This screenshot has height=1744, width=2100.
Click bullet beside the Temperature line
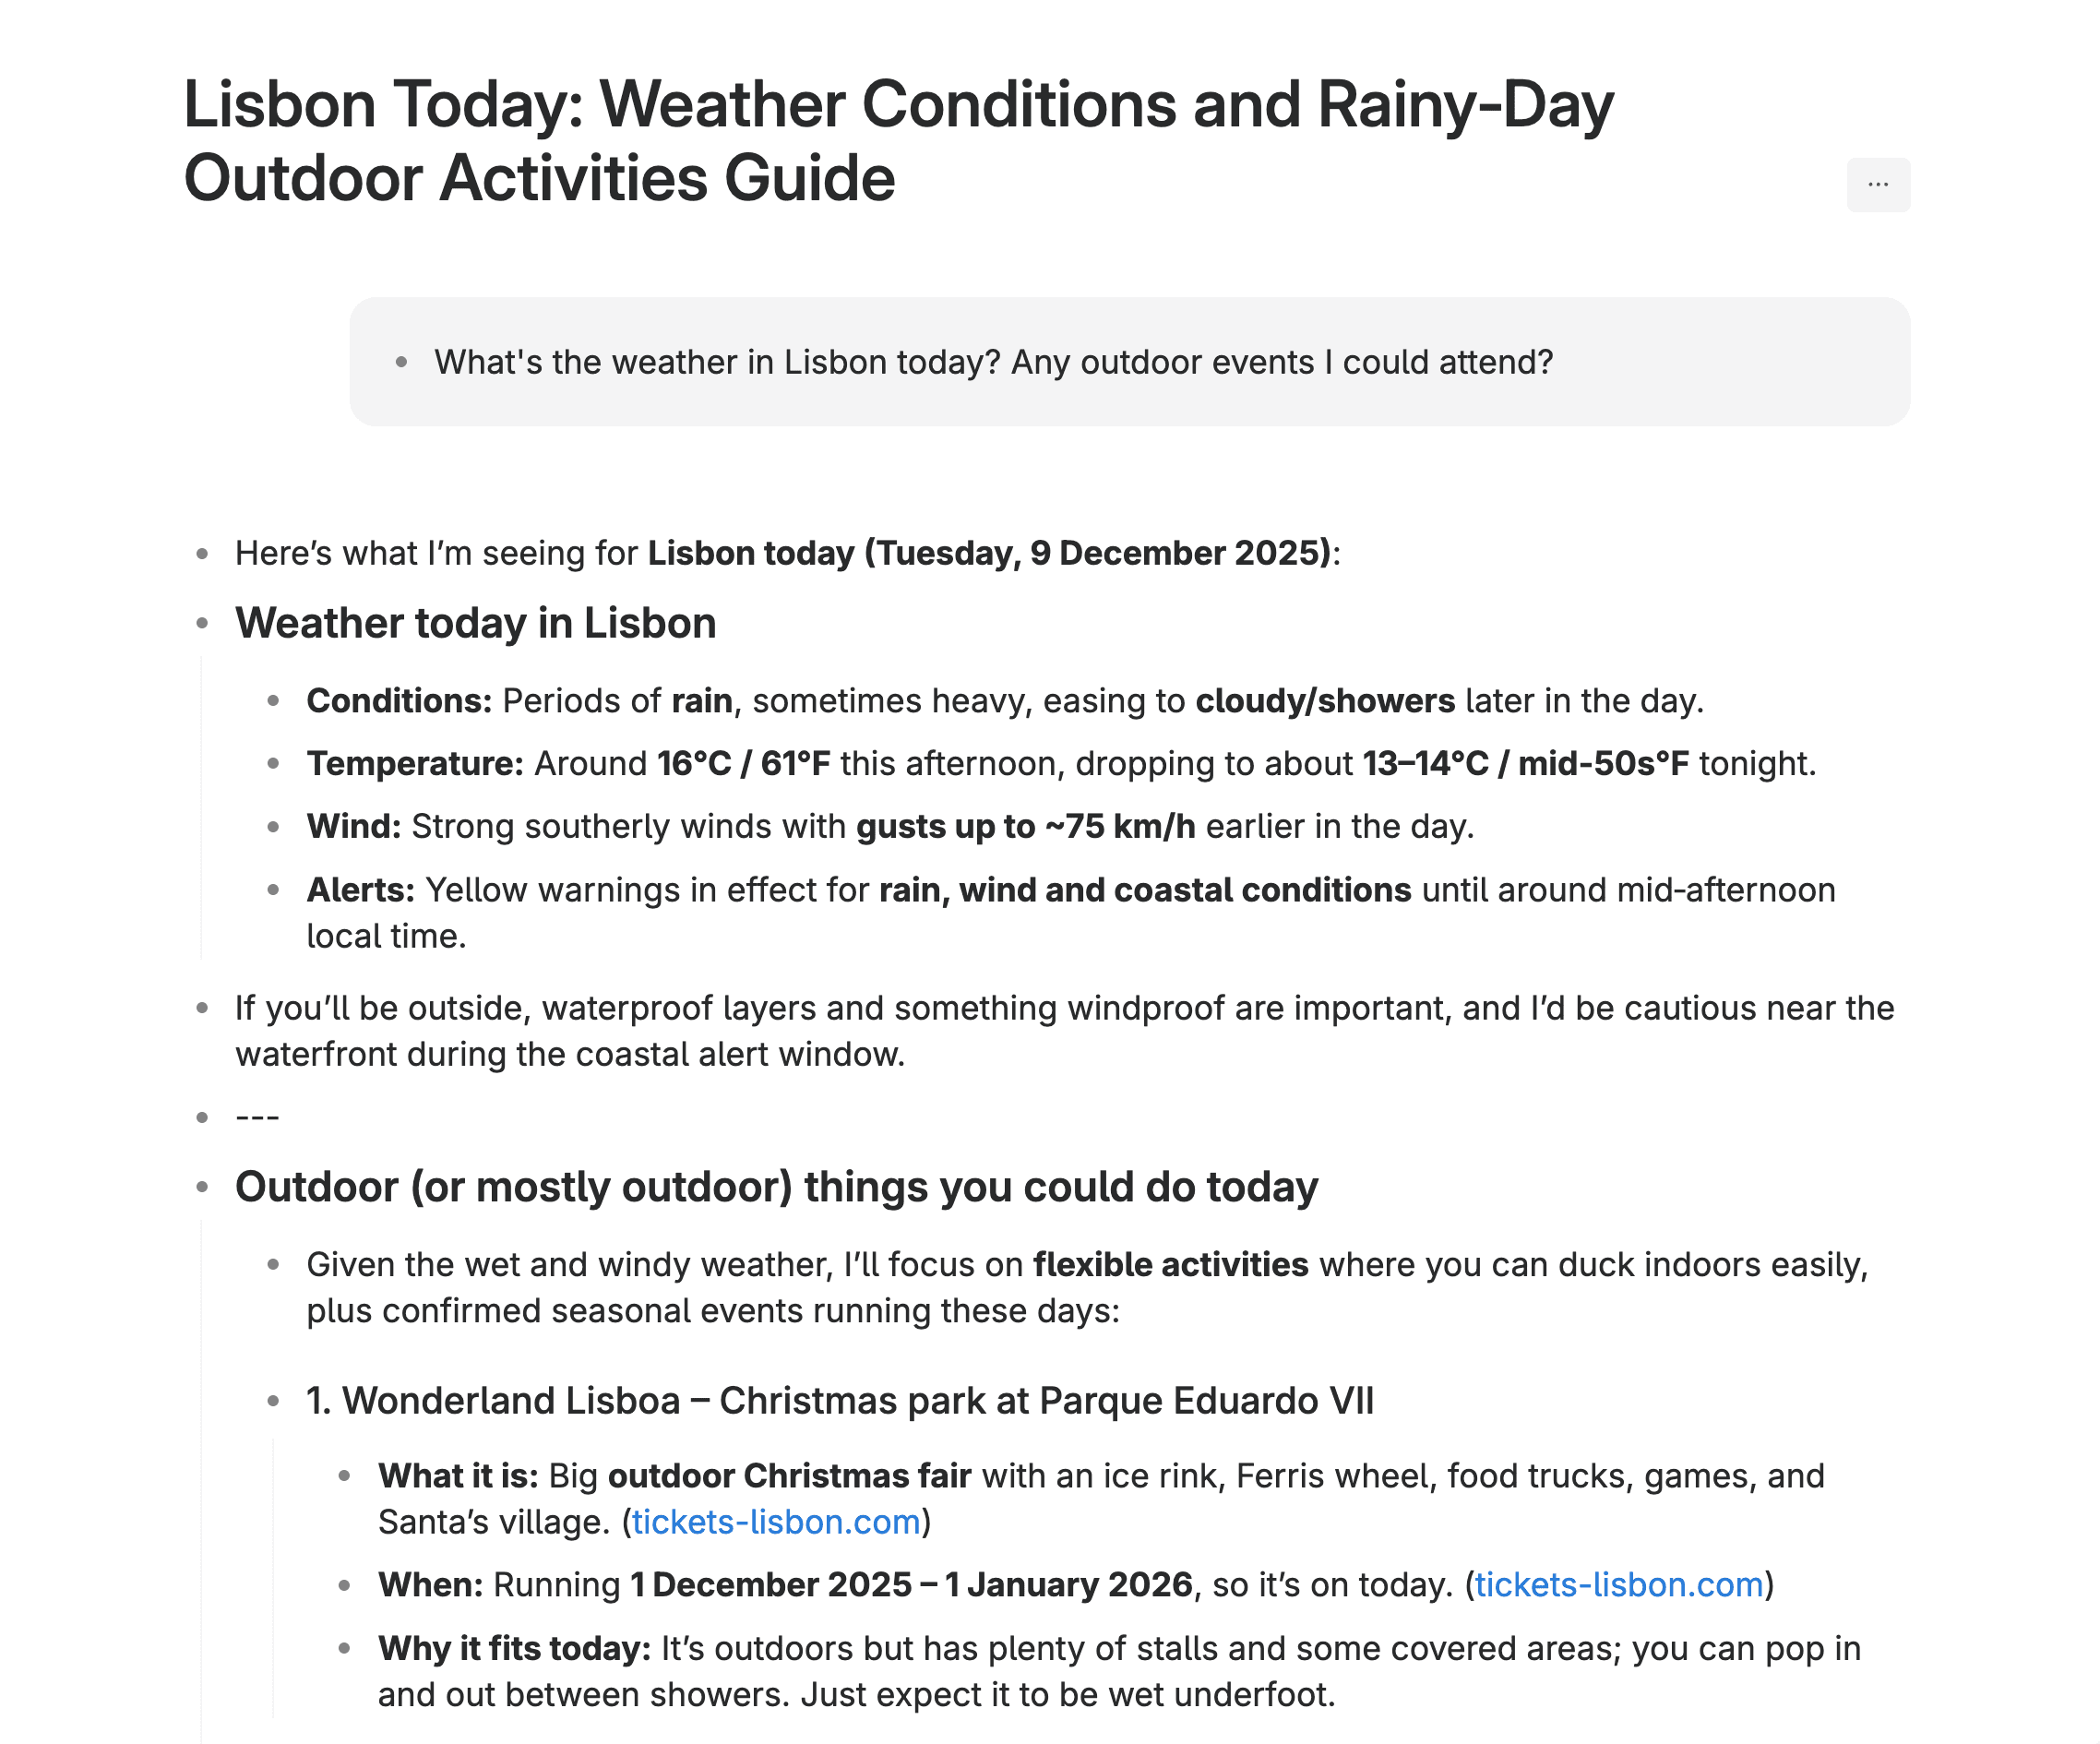[273, 764]
